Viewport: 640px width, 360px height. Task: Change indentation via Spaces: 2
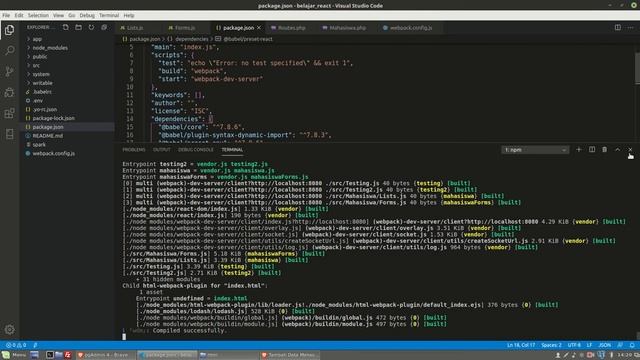[x=551, y=345]
